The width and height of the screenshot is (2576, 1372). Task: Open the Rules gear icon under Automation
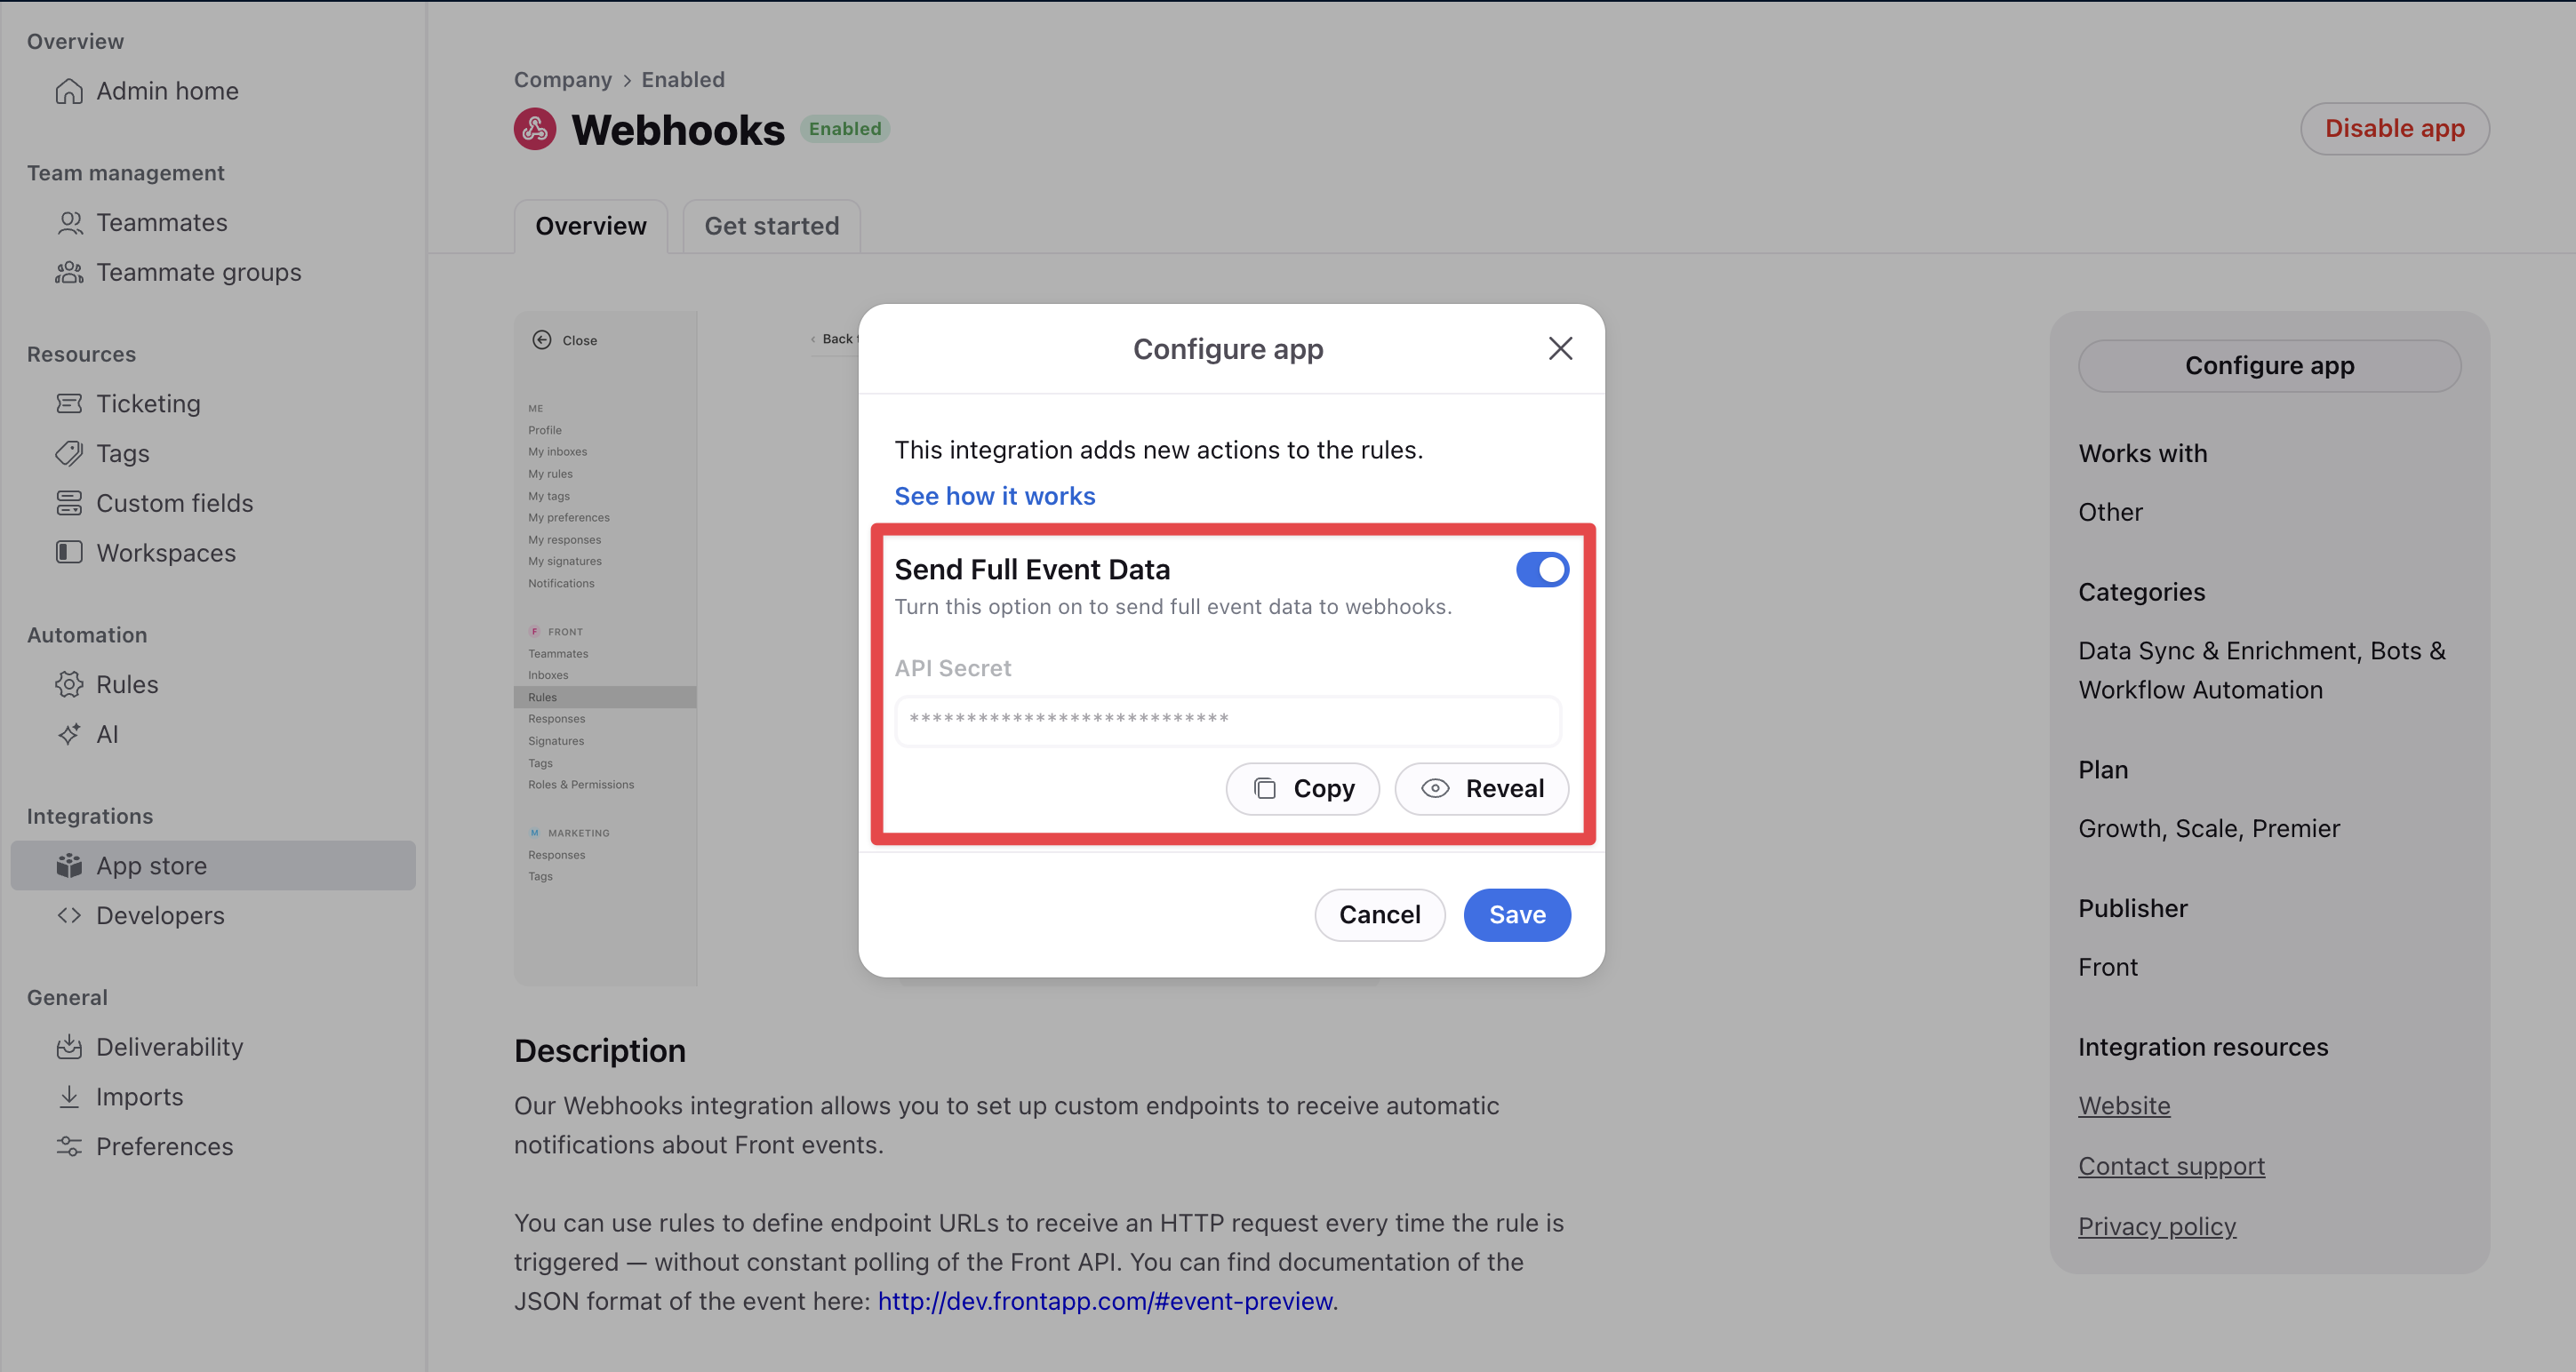point(69,685)
